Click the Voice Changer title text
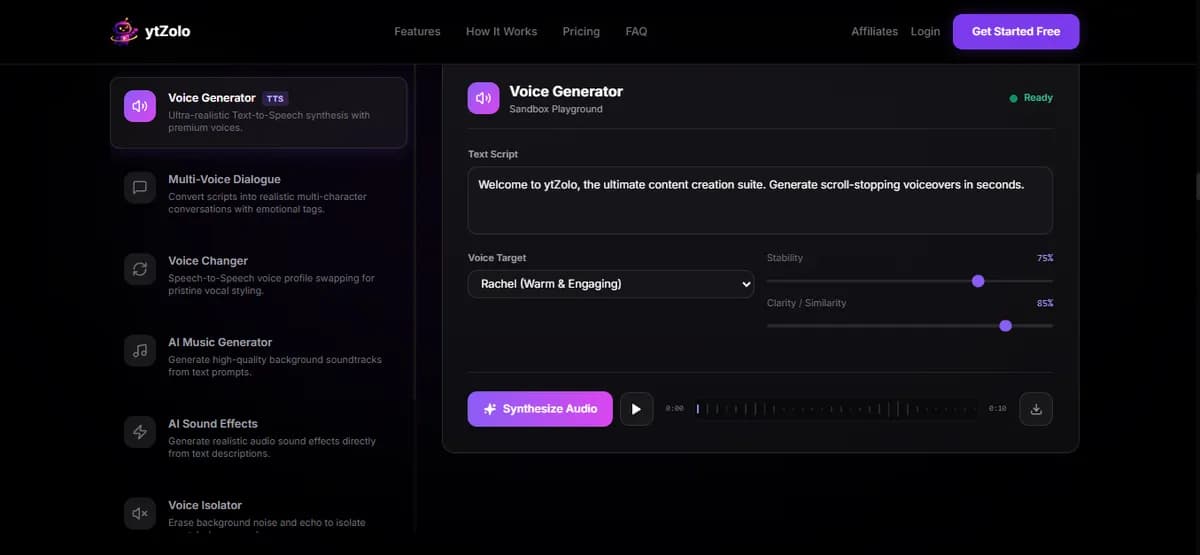 (x=208, y=261)
